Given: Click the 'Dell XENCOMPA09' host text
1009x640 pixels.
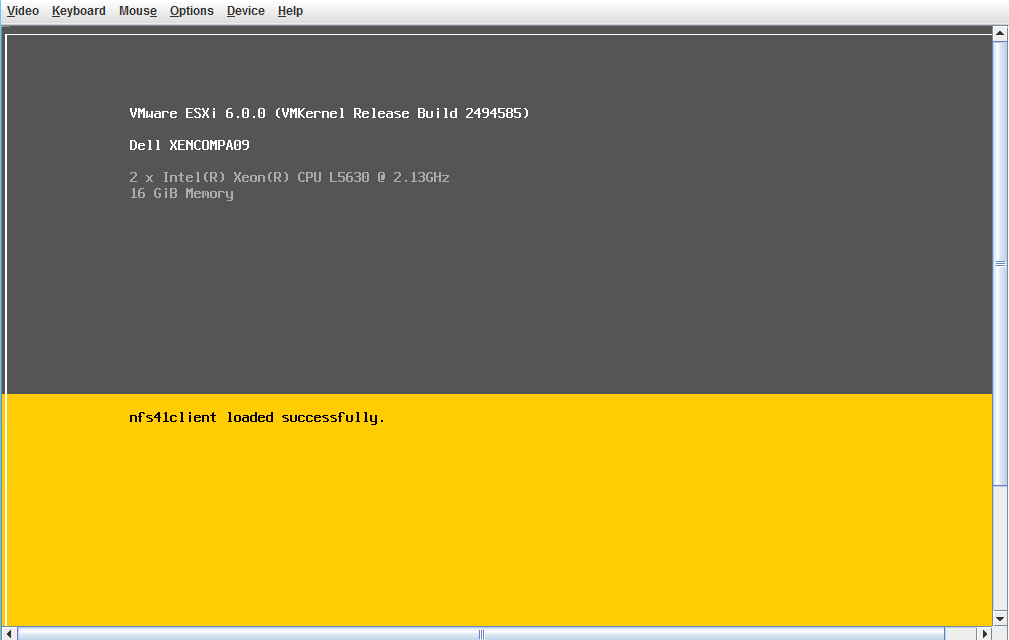Looking at the screenshot, I should (x=189, y=145).
